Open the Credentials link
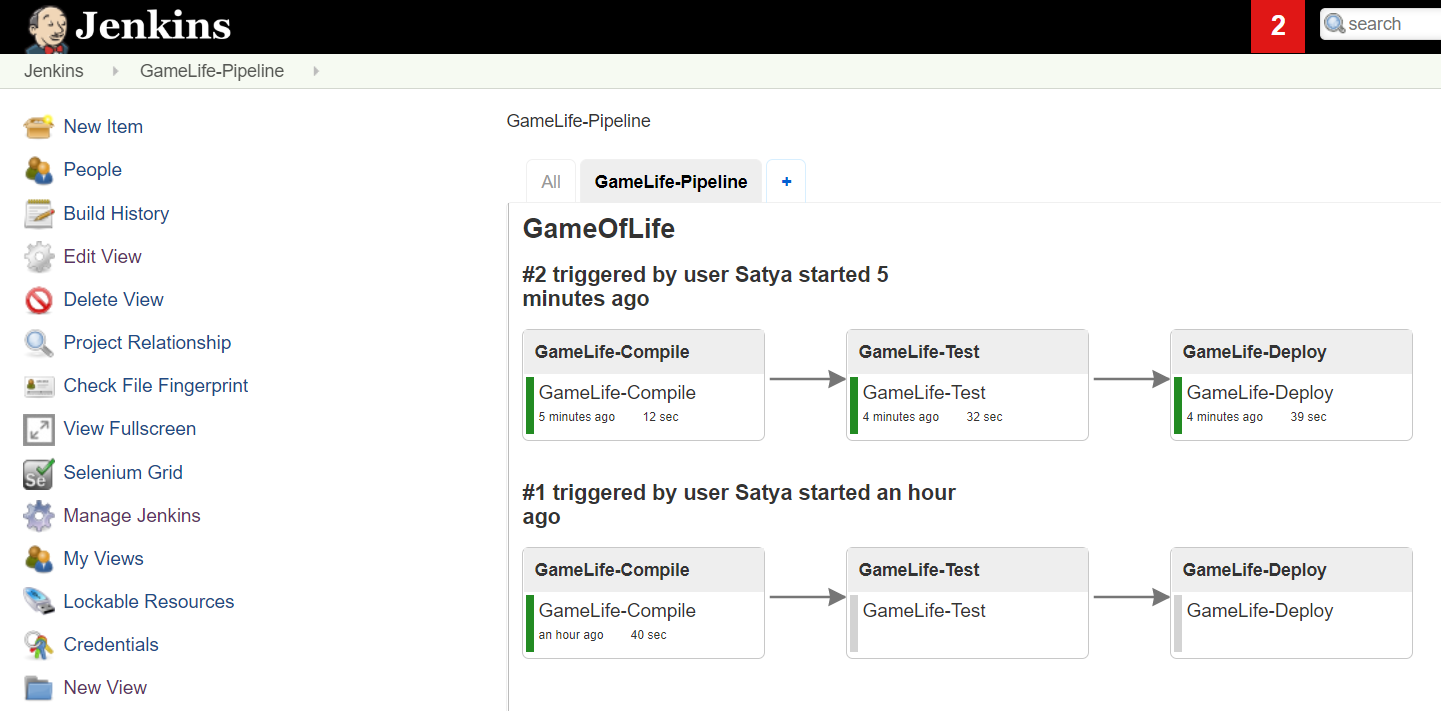 pos(111,645)
